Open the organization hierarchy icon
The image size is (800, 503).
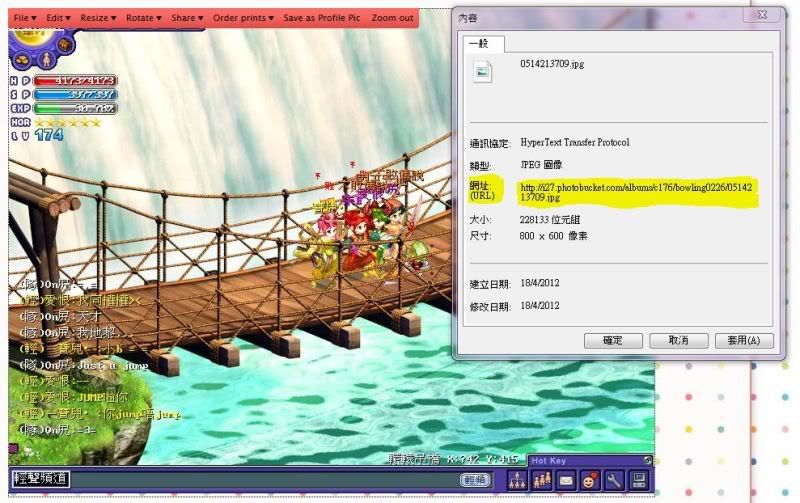[x=517, y=480]
